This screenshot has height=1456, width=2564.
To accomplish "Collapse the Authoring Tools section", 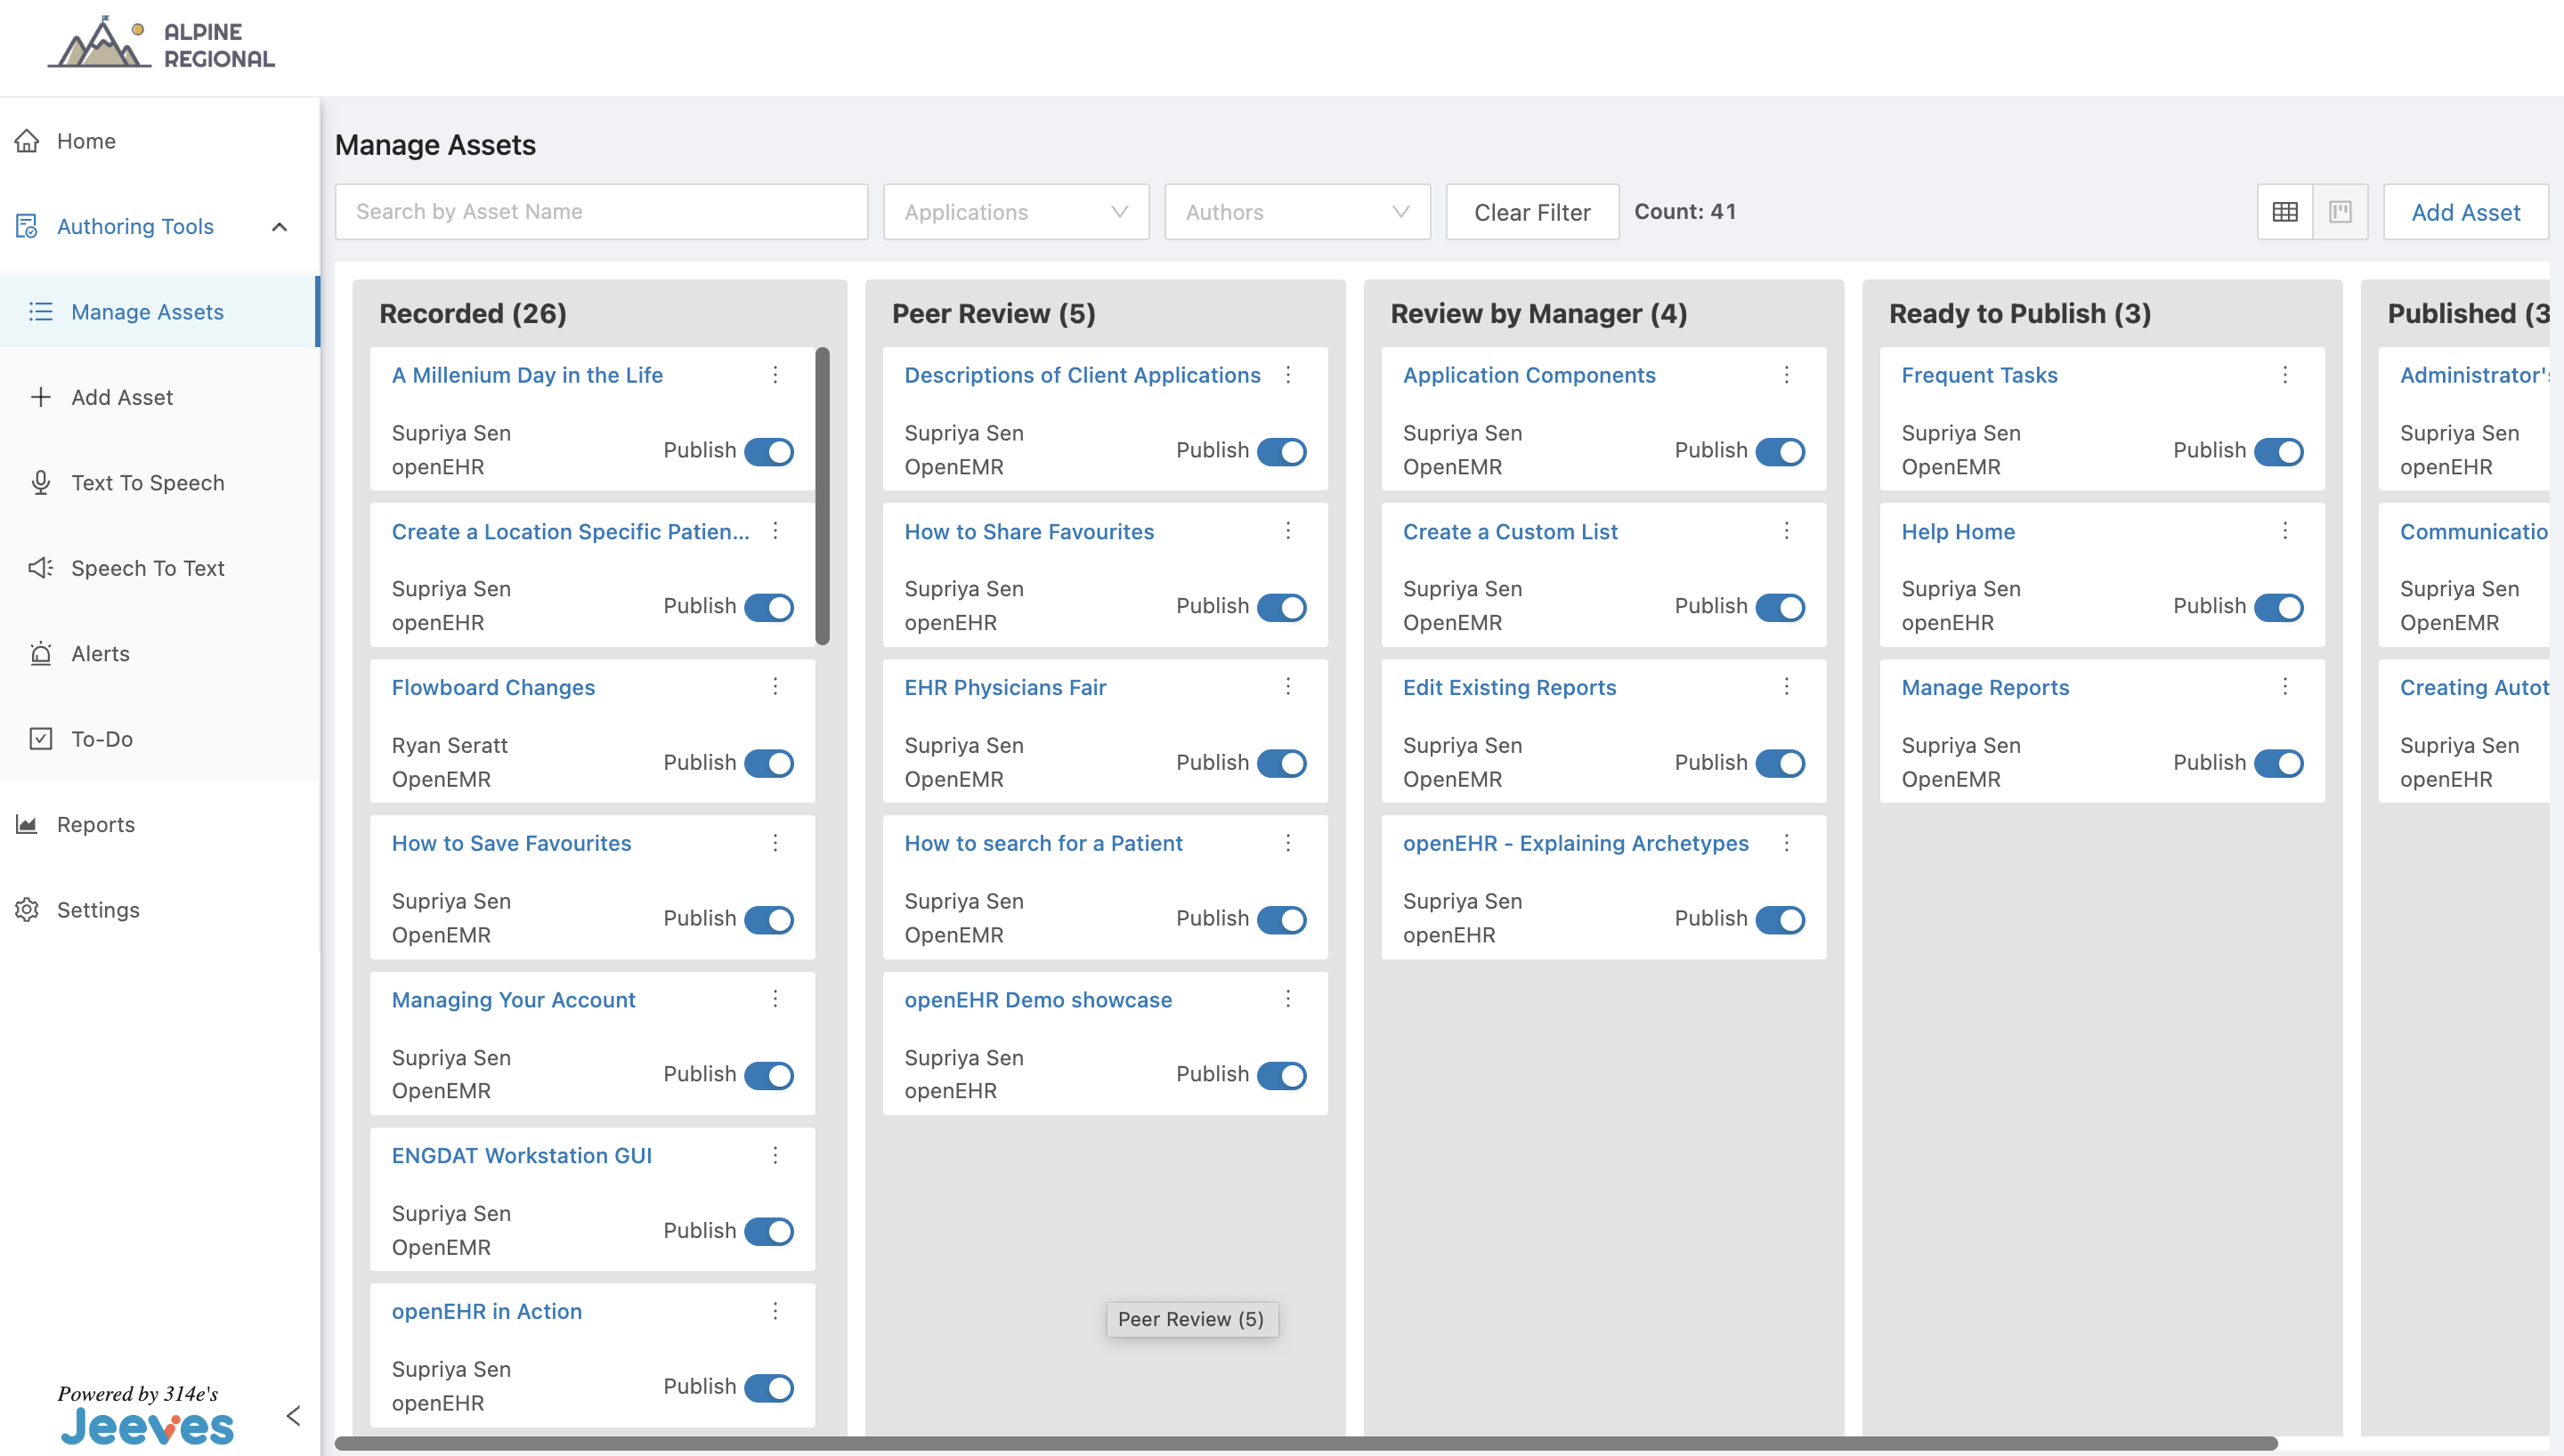I will [x=279, y=226].
